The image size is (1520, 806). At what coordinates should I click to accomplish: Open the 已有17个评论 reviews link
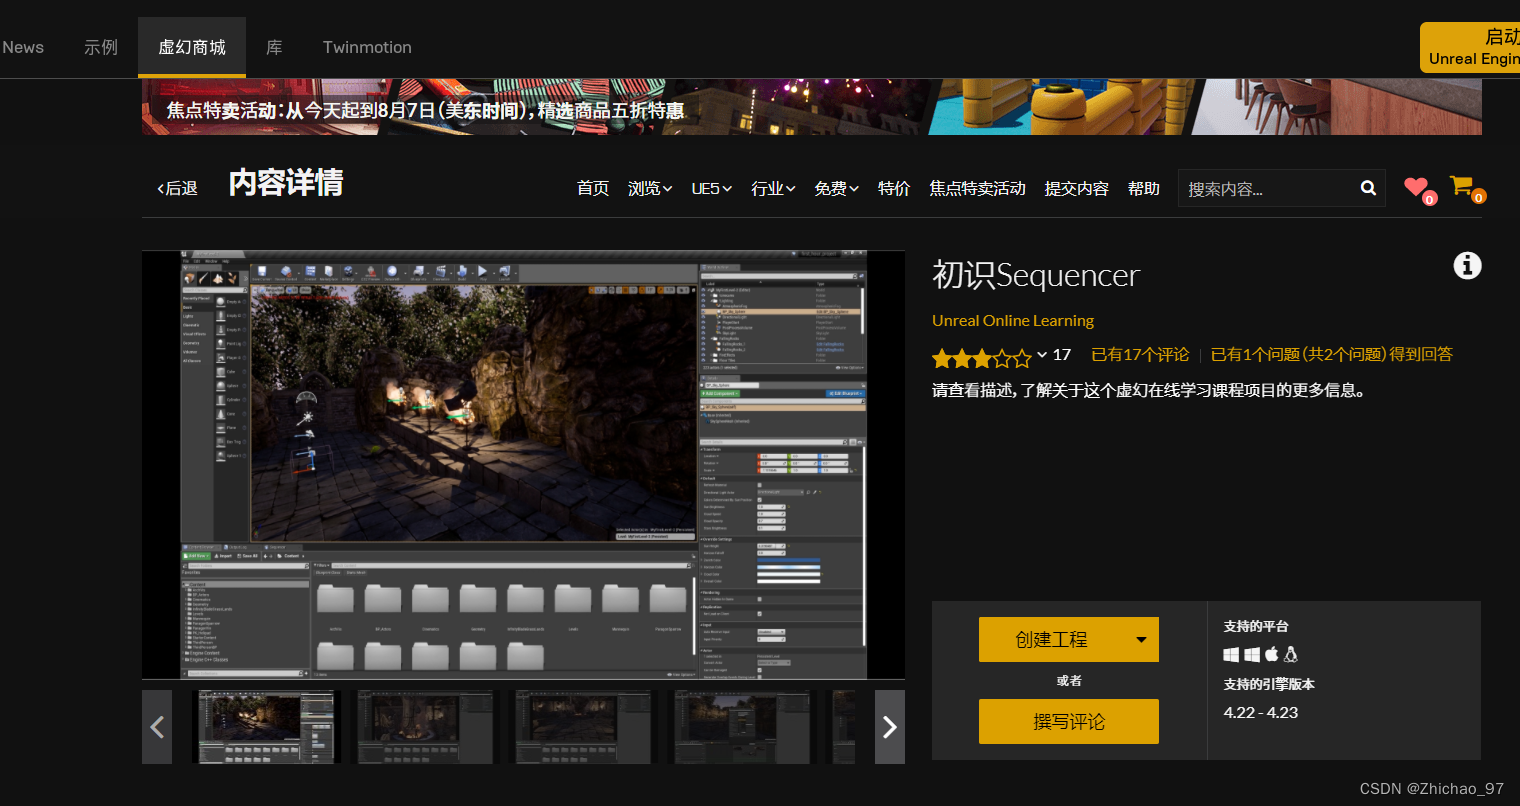tap(1139, 354)
